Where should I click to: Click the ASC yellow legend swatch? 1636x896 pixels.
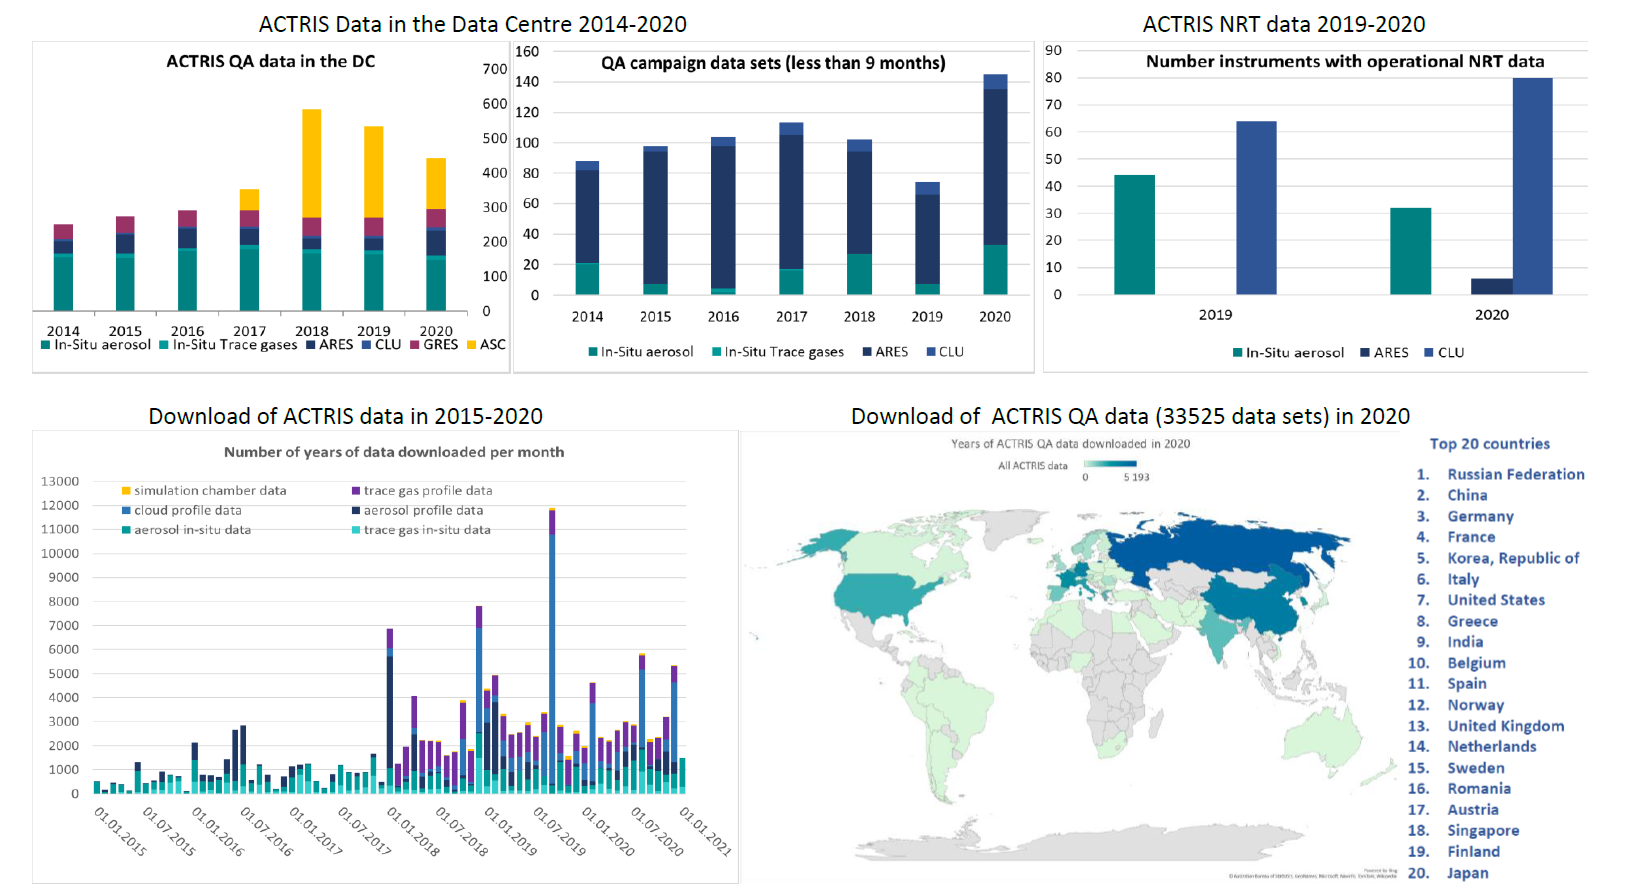click(x=471, y=345)
